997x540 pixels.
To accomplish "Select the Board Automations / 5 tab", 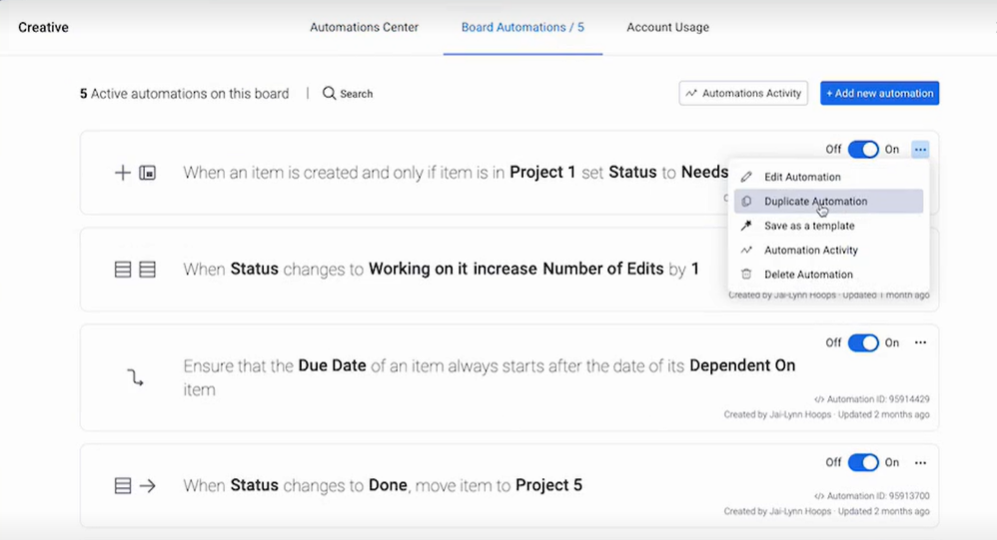I will [x=523, y=27].
